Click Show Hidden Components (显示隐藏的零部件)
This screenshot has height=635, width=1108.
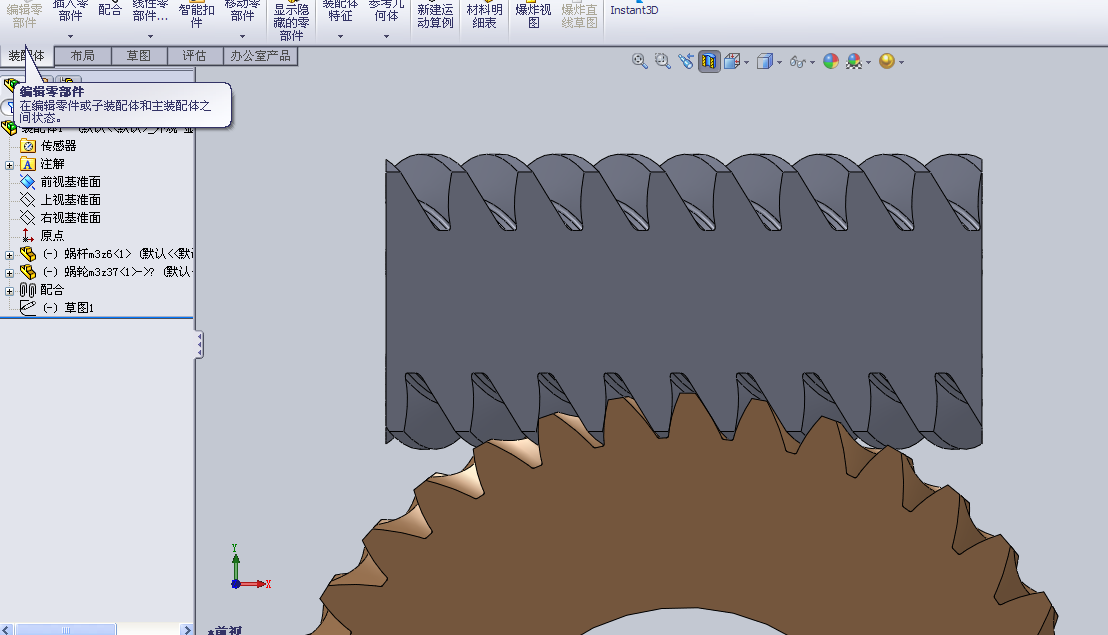pos(291,20)
